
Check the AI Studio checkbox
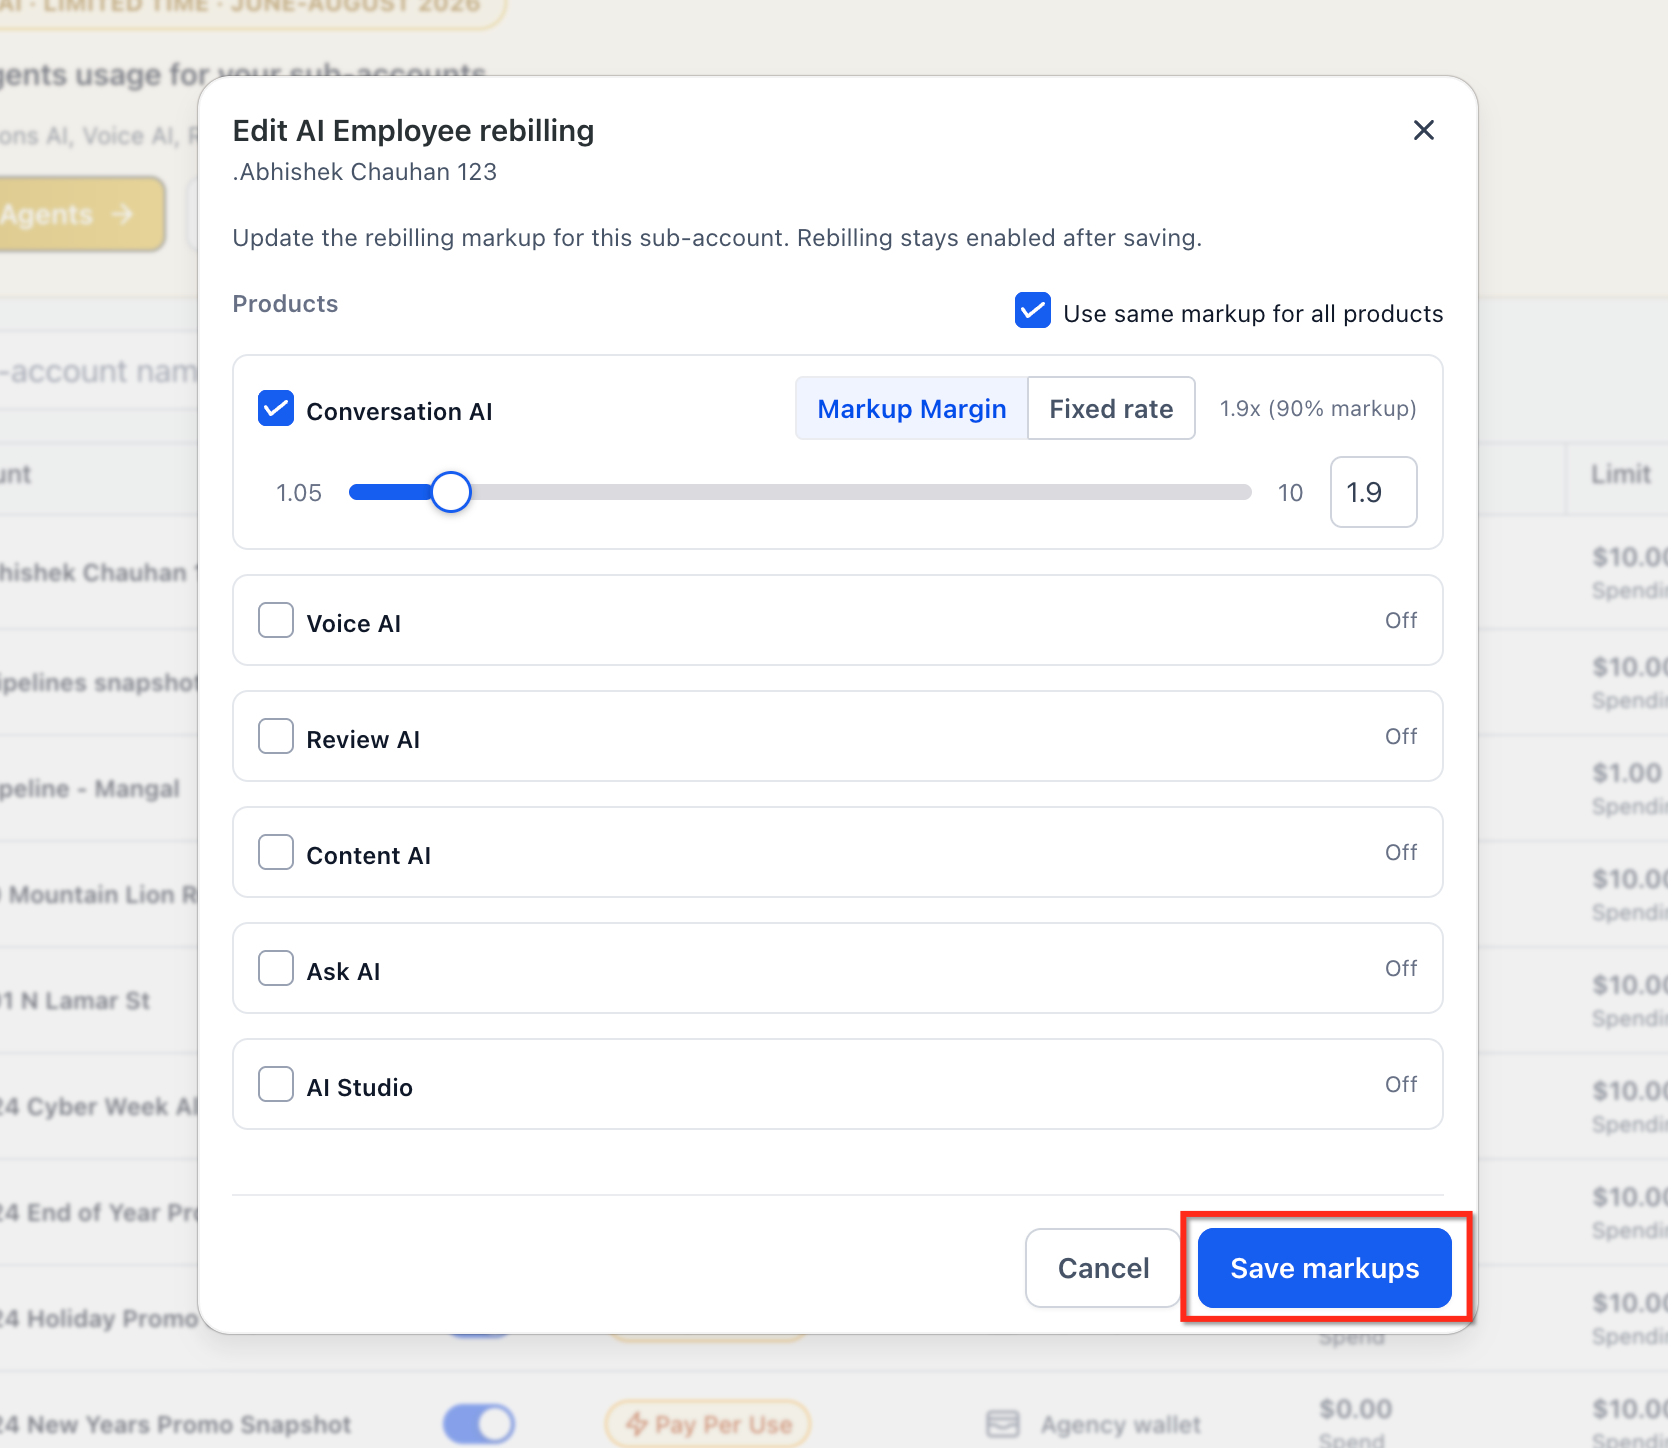point(276,1084)
